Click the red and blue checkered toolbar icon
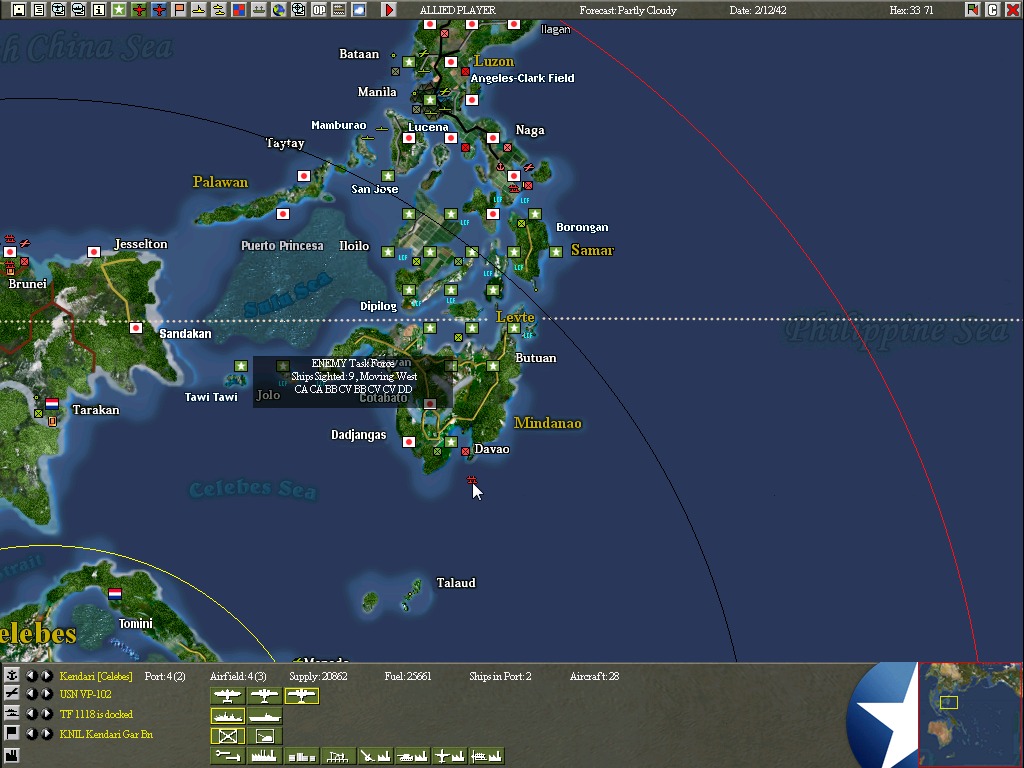Viewport: 1024px width, 768px height. point(238,10)
